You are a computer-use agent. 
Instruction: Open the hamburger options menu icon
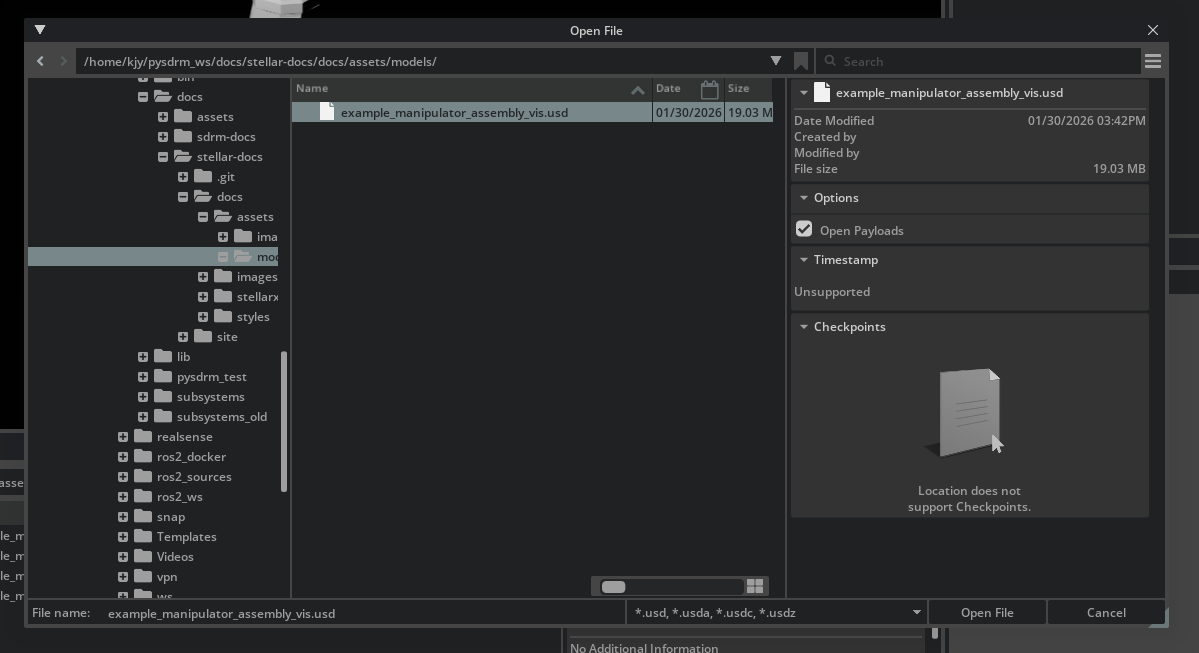click(1152, 61)
